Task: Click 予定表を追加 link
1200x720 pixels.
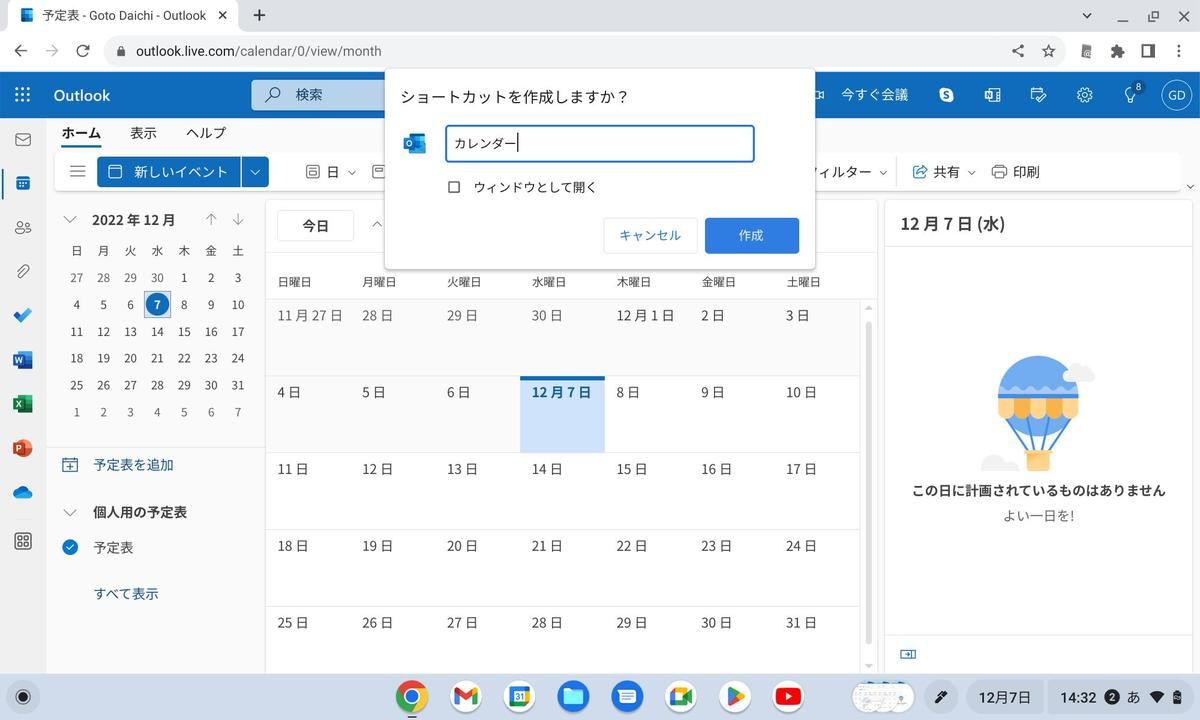Action: click(133, 465)
